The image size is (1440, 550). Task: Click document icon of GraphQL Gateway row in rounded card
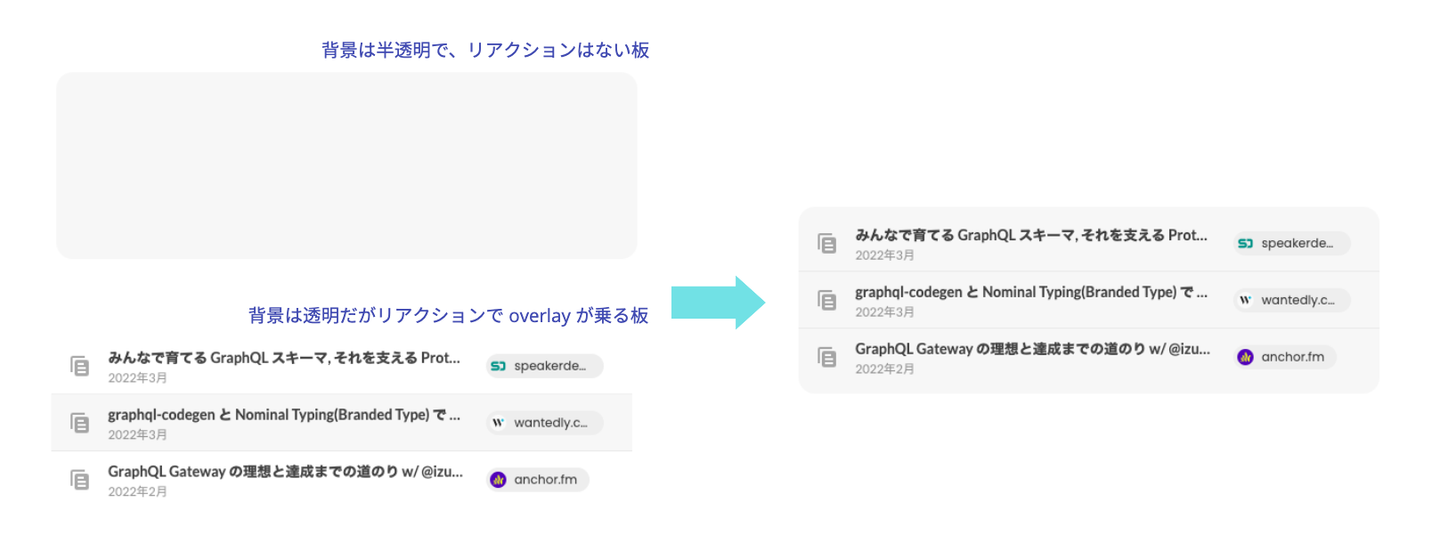[x=827, y=357]
